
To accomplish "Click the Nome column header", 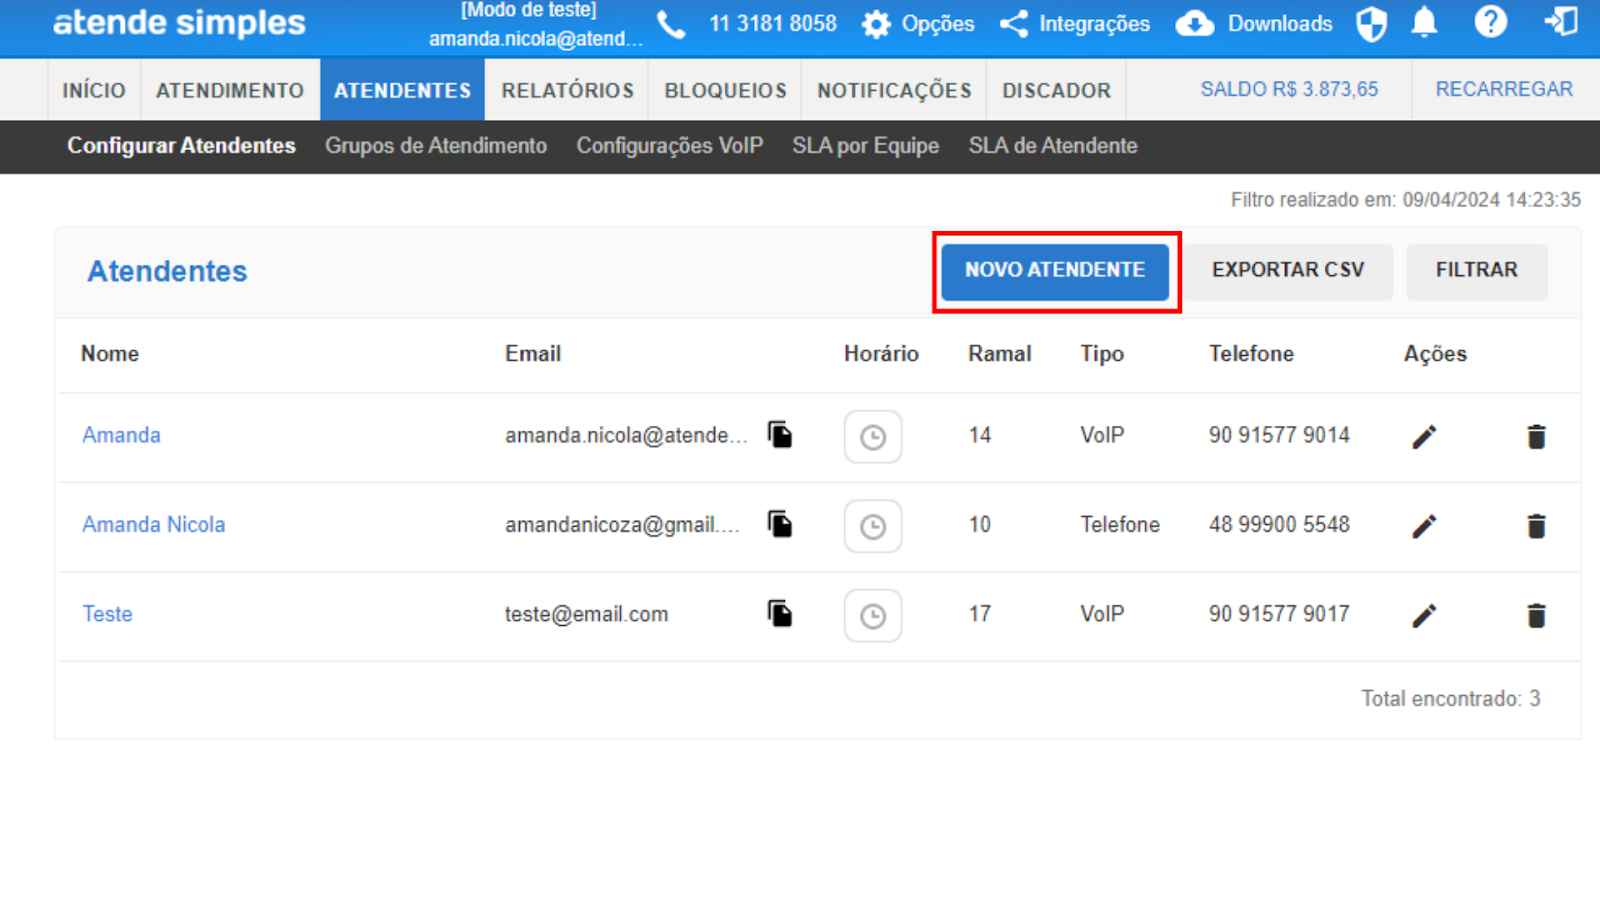I will click(x=110, y=354).
